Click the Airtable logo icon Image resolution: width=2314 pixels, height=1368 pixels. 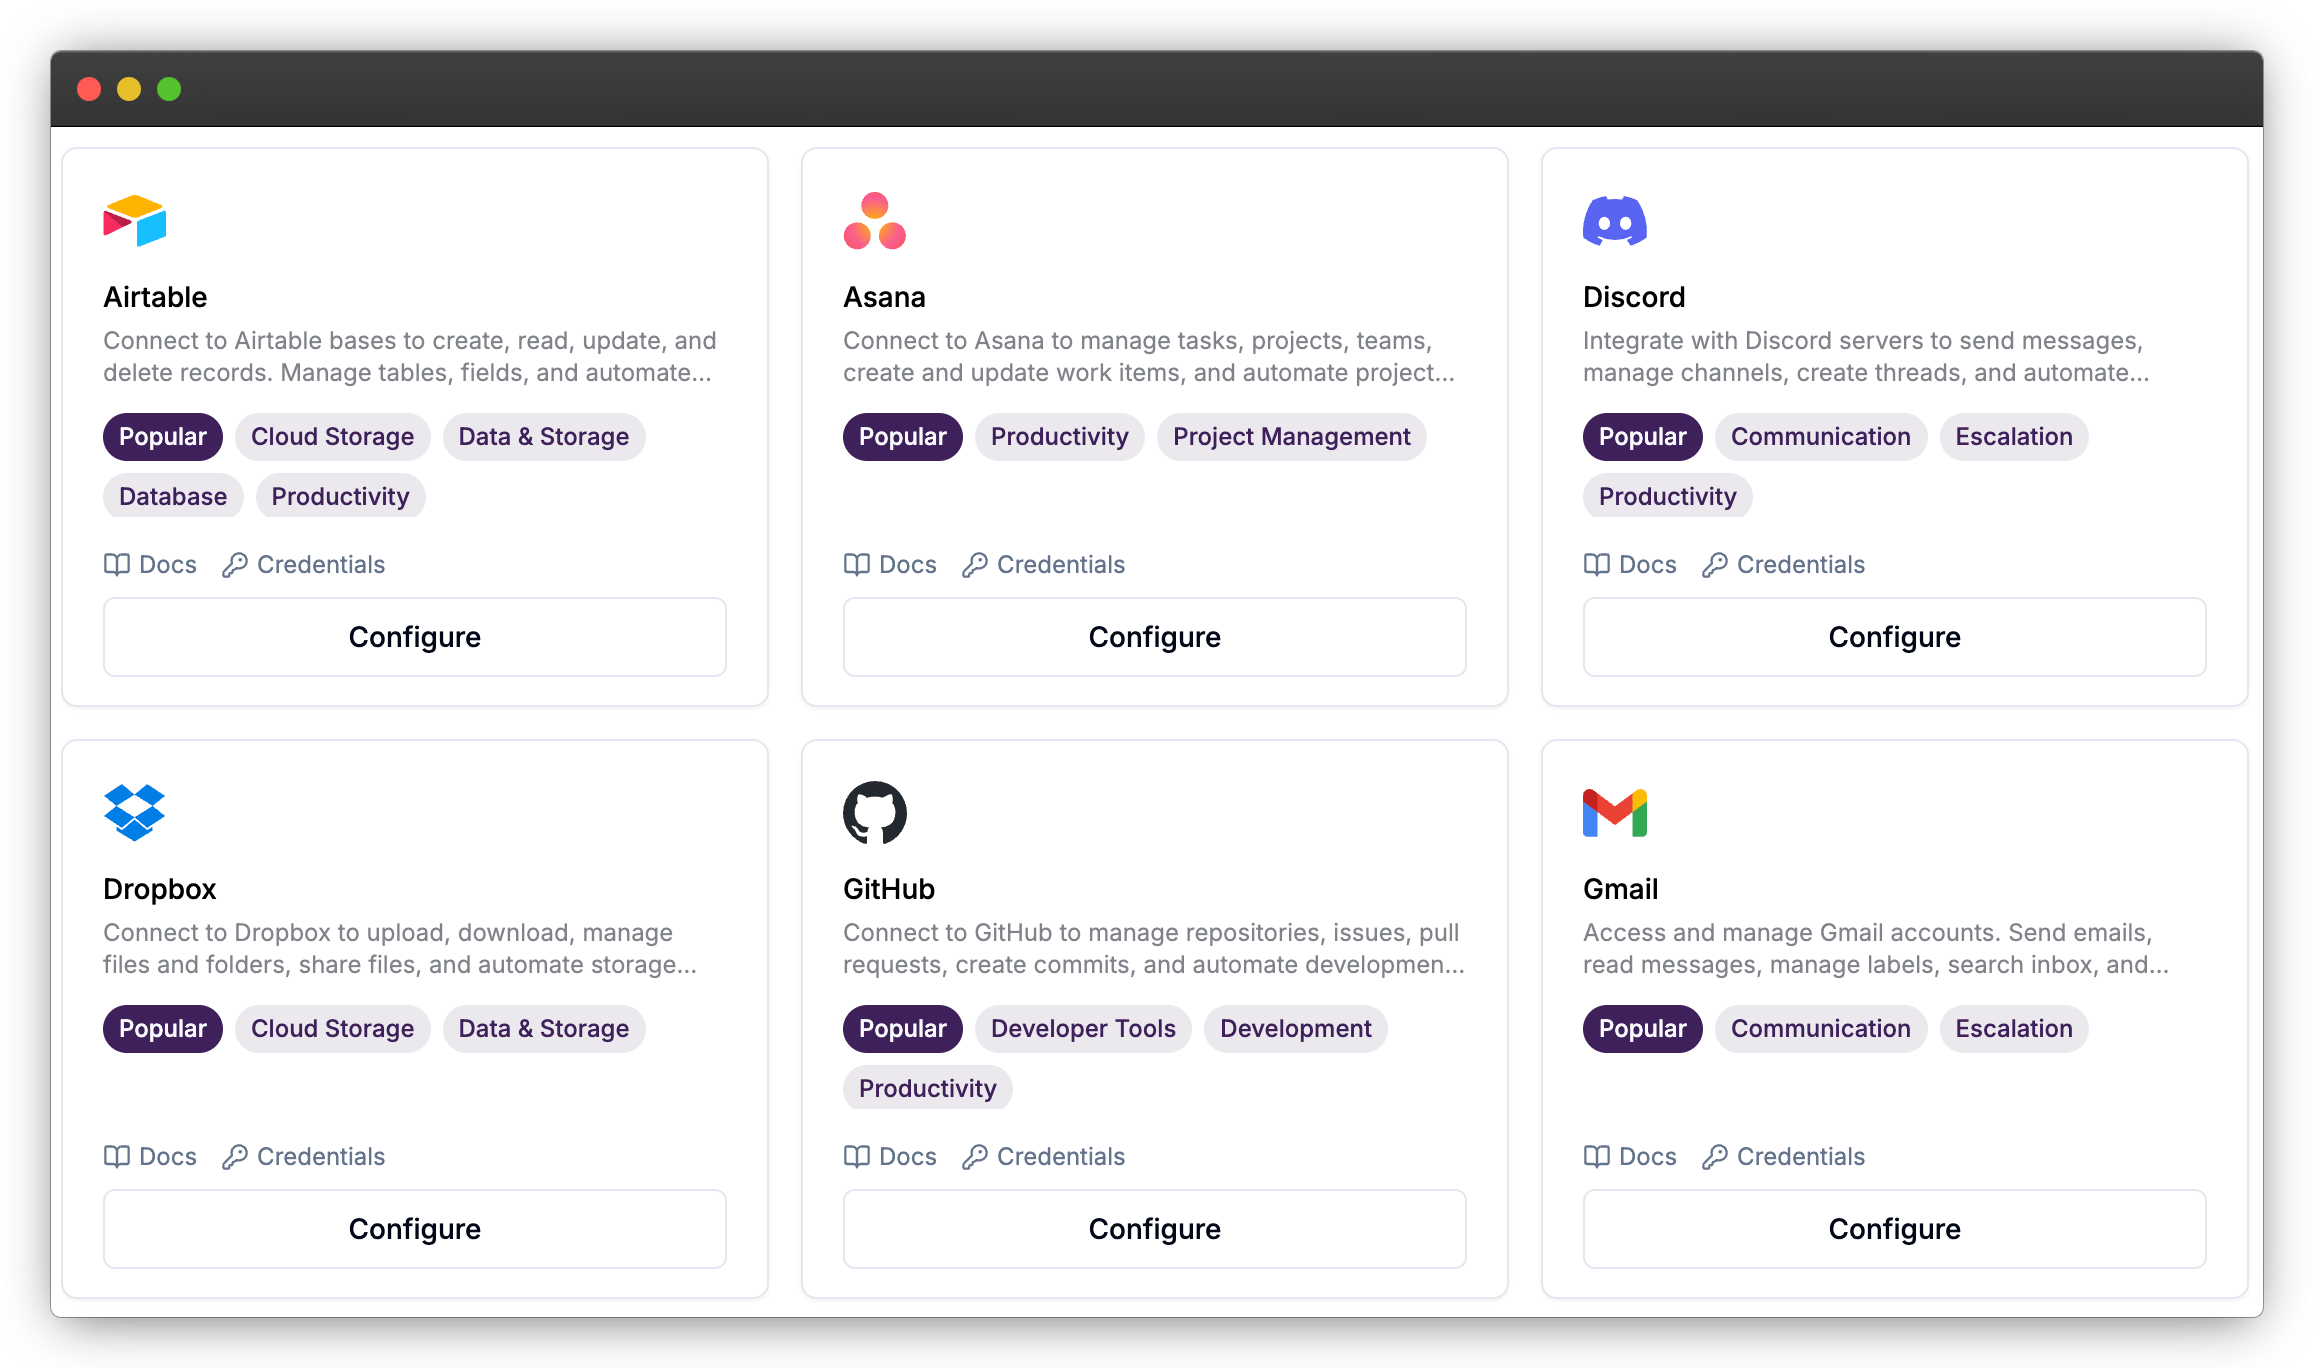pyautogui.click(x=135, y=221)
